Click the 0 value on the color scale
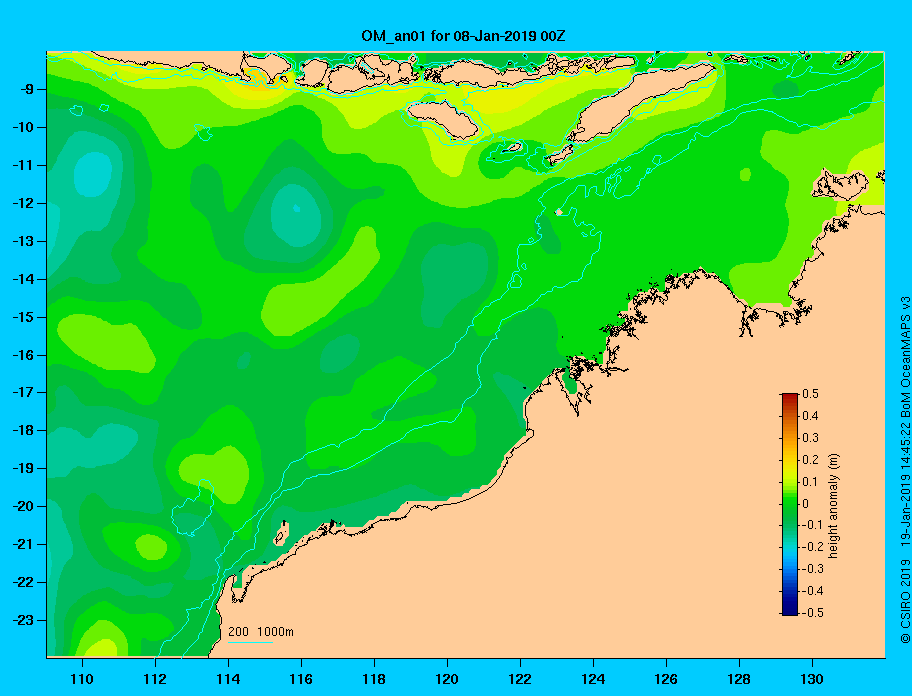 click(806, 503)
